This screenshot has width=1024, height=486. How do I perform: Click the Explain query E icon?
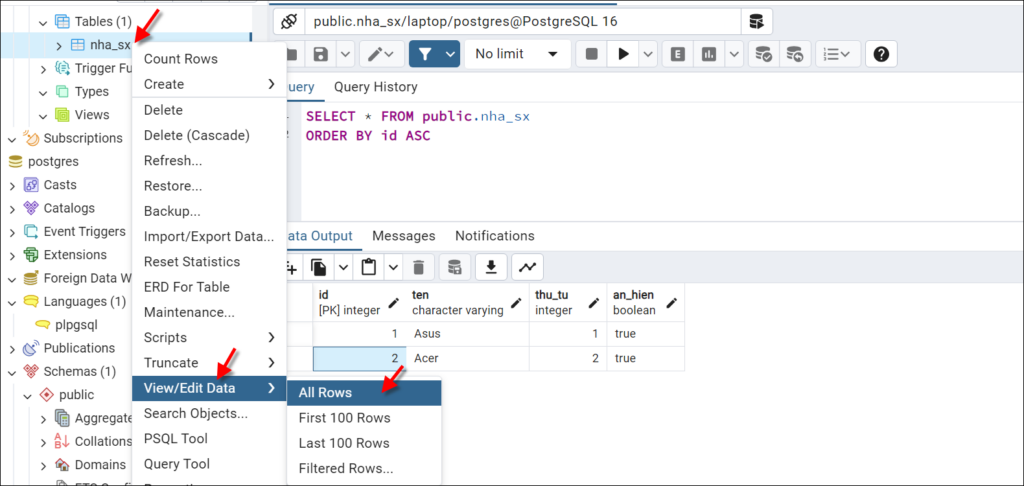coord(678,54)
